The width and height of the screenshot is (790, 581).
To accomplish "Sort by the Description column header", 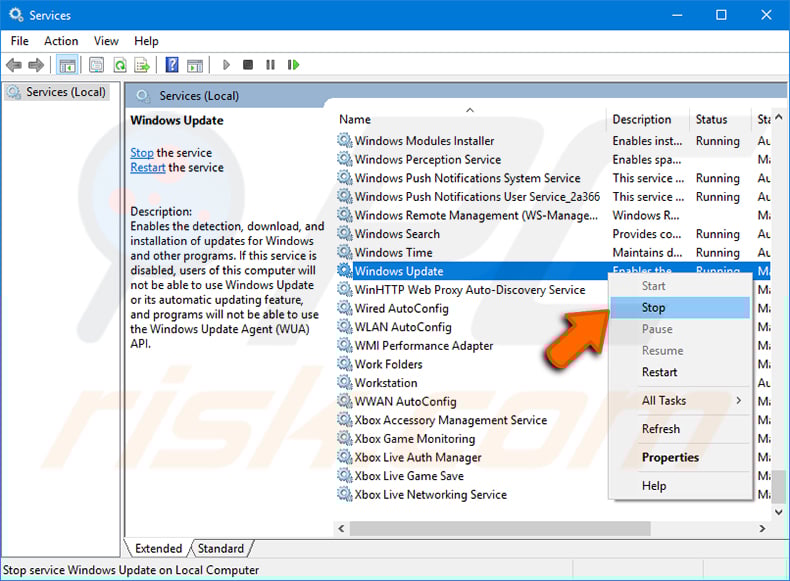I will coord(647,119).
